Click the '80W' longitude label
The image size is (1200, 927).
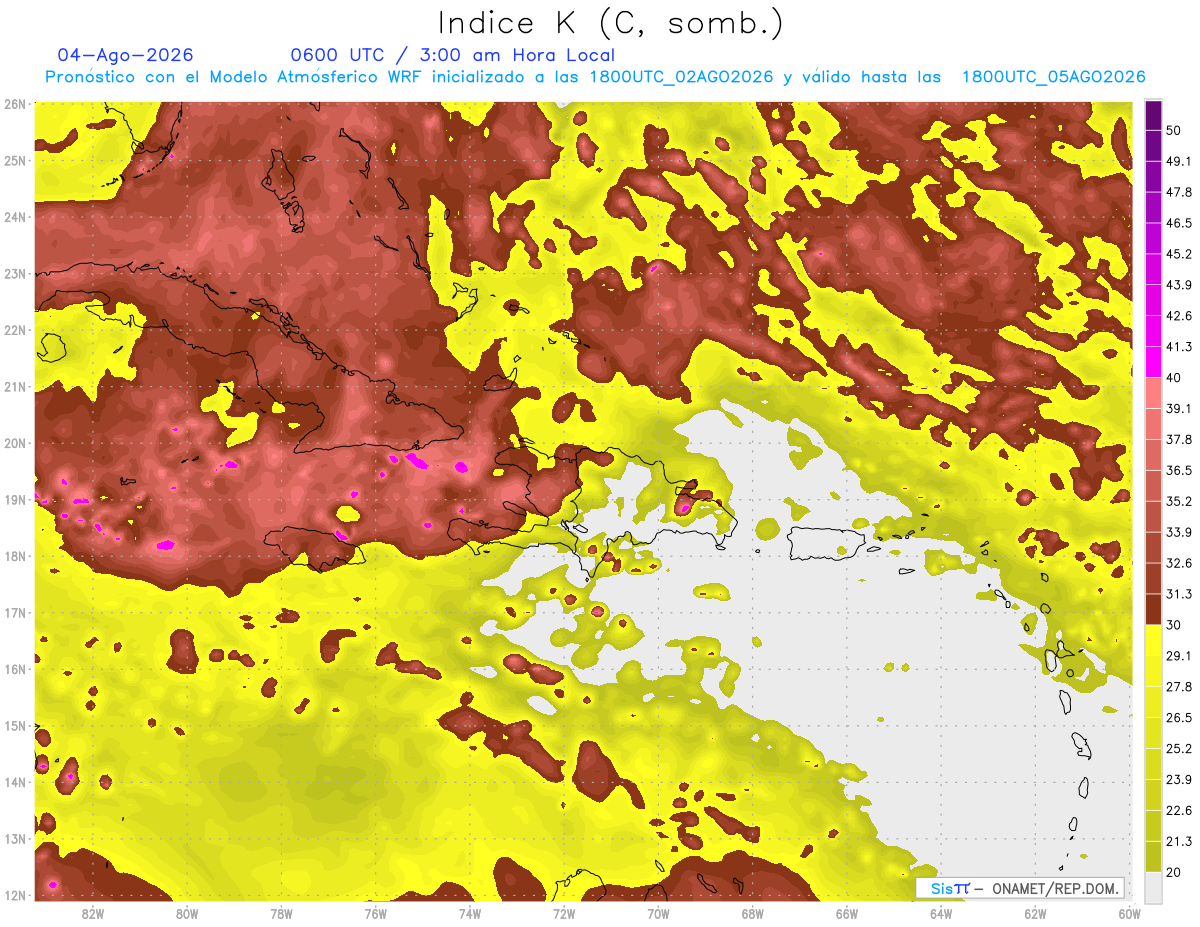(x=187, y=914)
